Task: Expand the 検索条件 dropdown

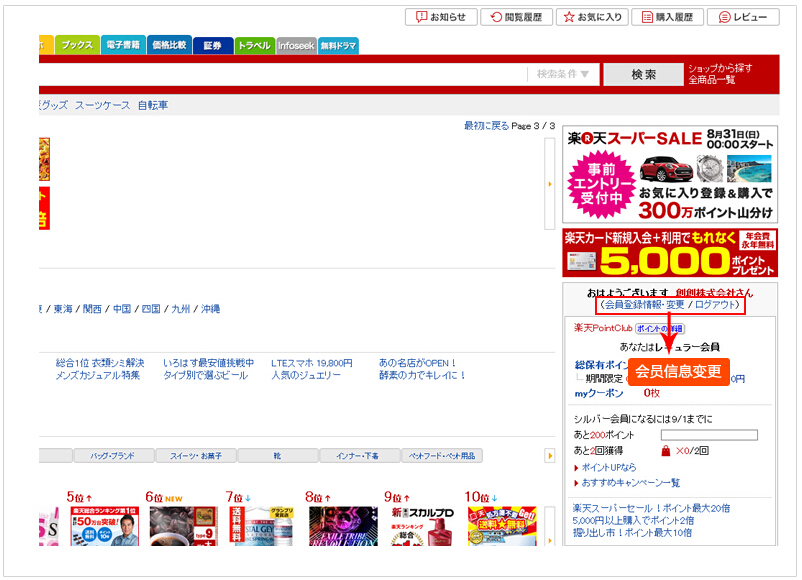Action: [569, 74]
